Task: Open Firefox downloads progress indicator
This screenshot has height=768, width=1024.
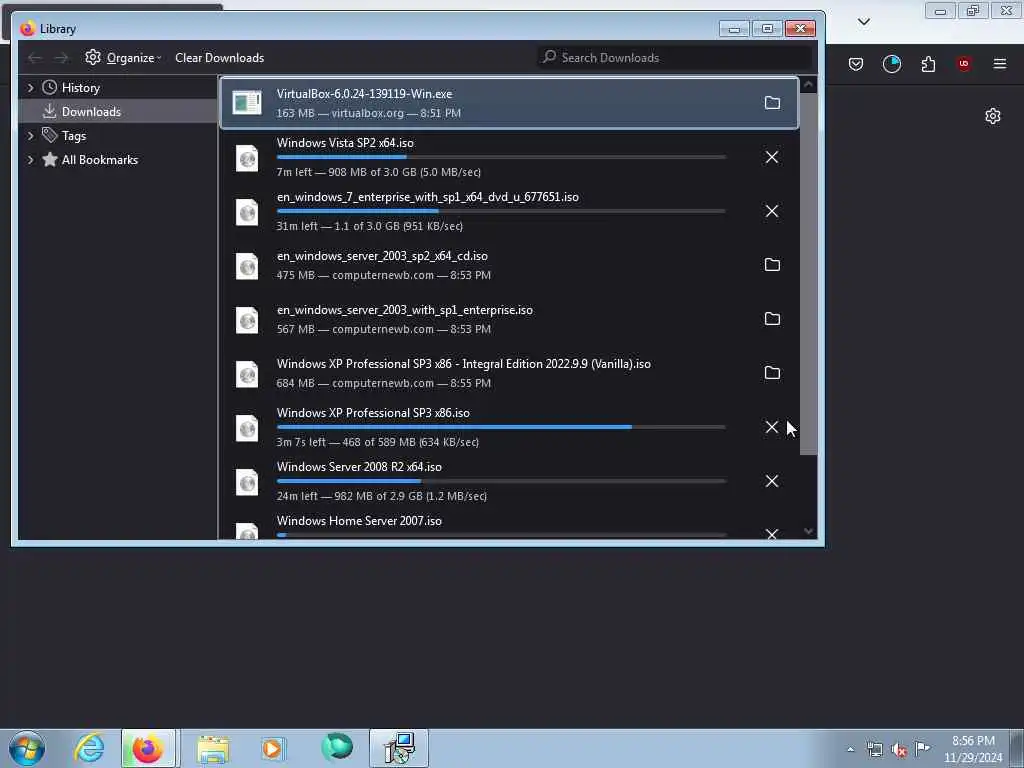Action: click(891, 64)
